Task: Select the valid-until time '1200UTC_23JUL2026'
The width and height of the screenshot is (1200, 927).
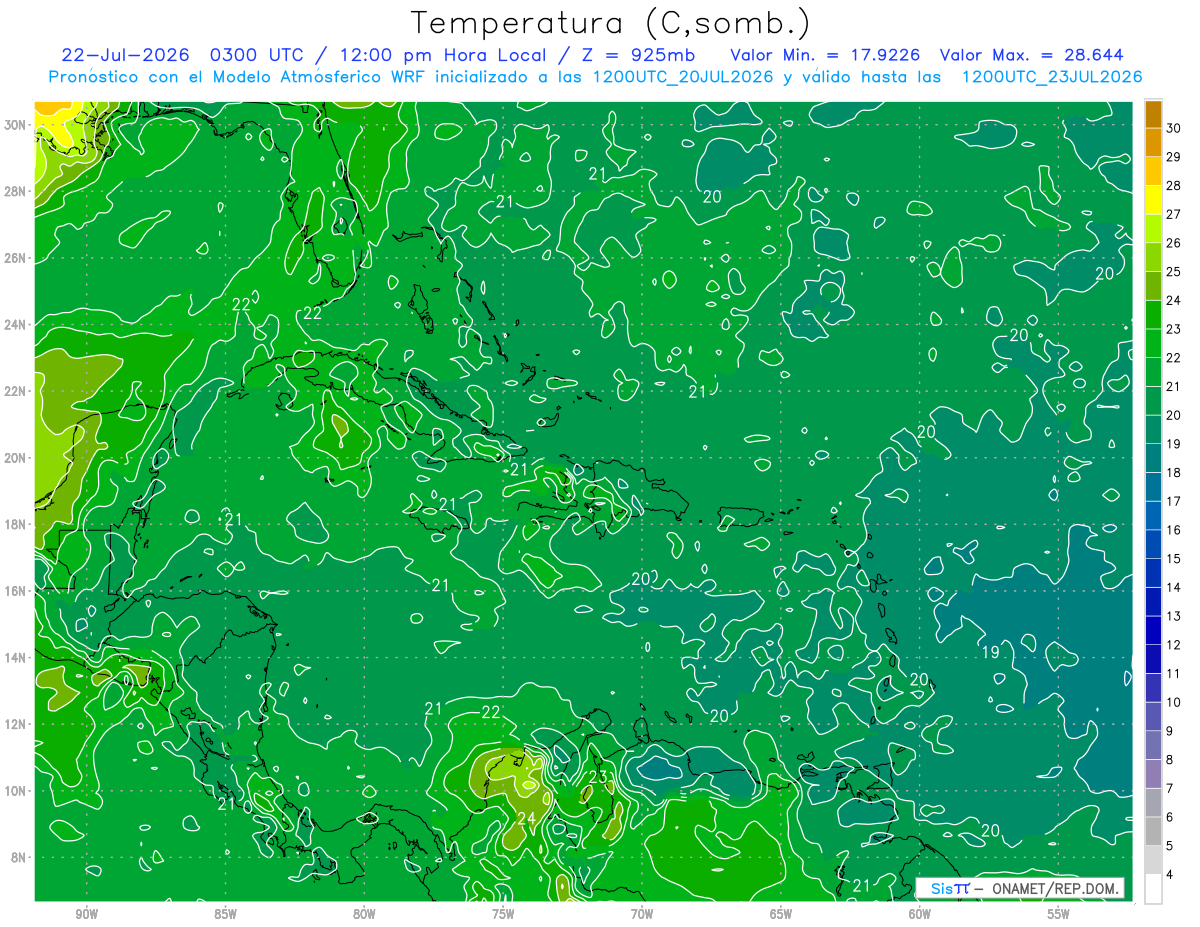Action: coord(1051,77)
